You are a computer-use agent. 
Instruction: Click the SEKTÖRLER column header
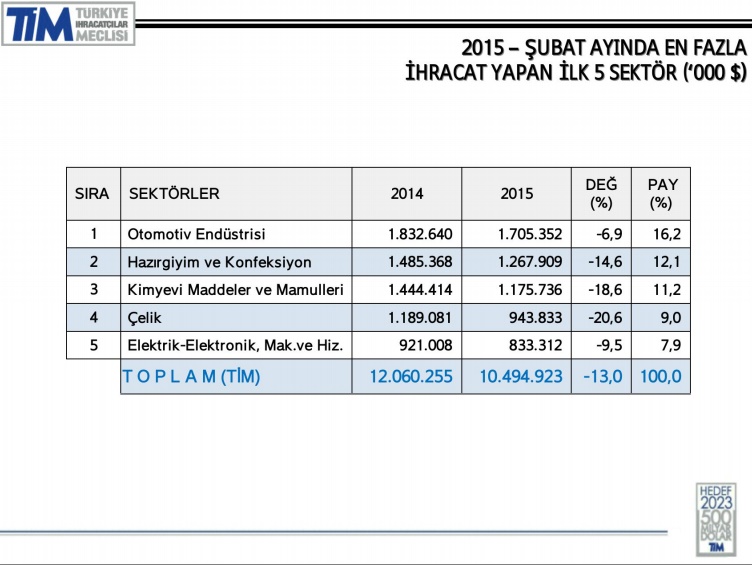[174, 194]
